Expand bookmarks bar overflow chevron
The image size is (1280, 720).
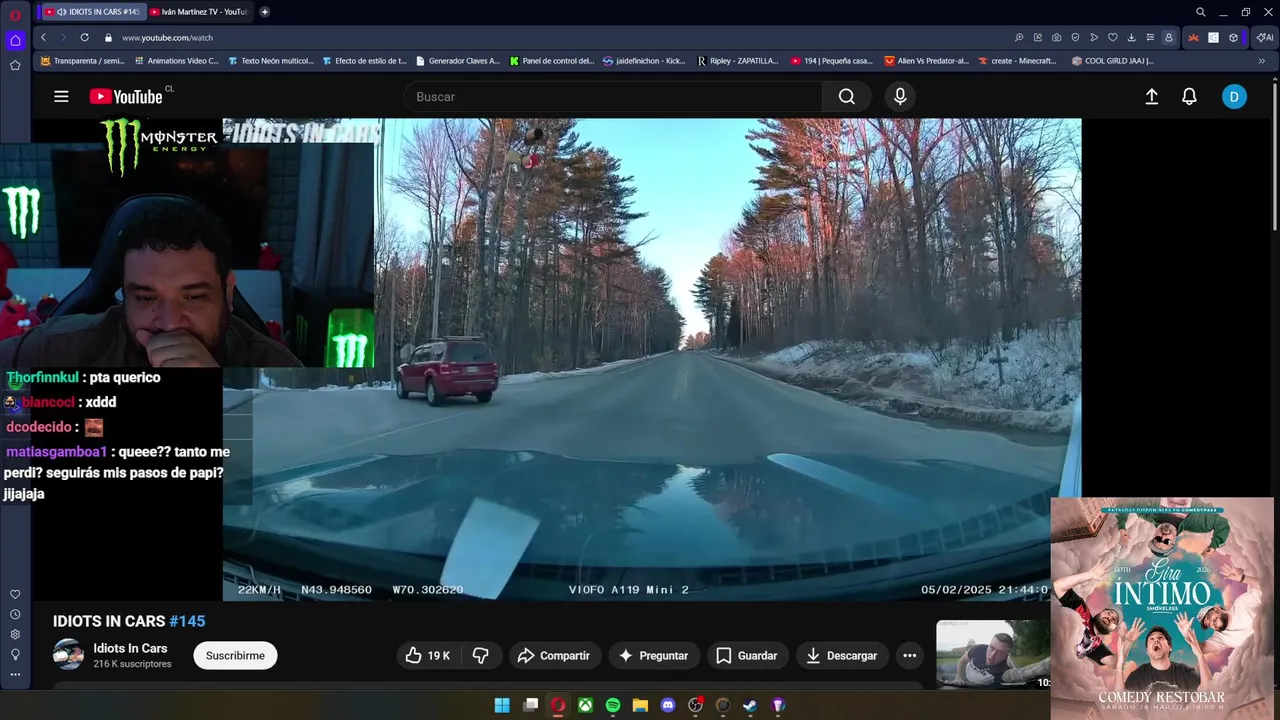click(1261, 61)
